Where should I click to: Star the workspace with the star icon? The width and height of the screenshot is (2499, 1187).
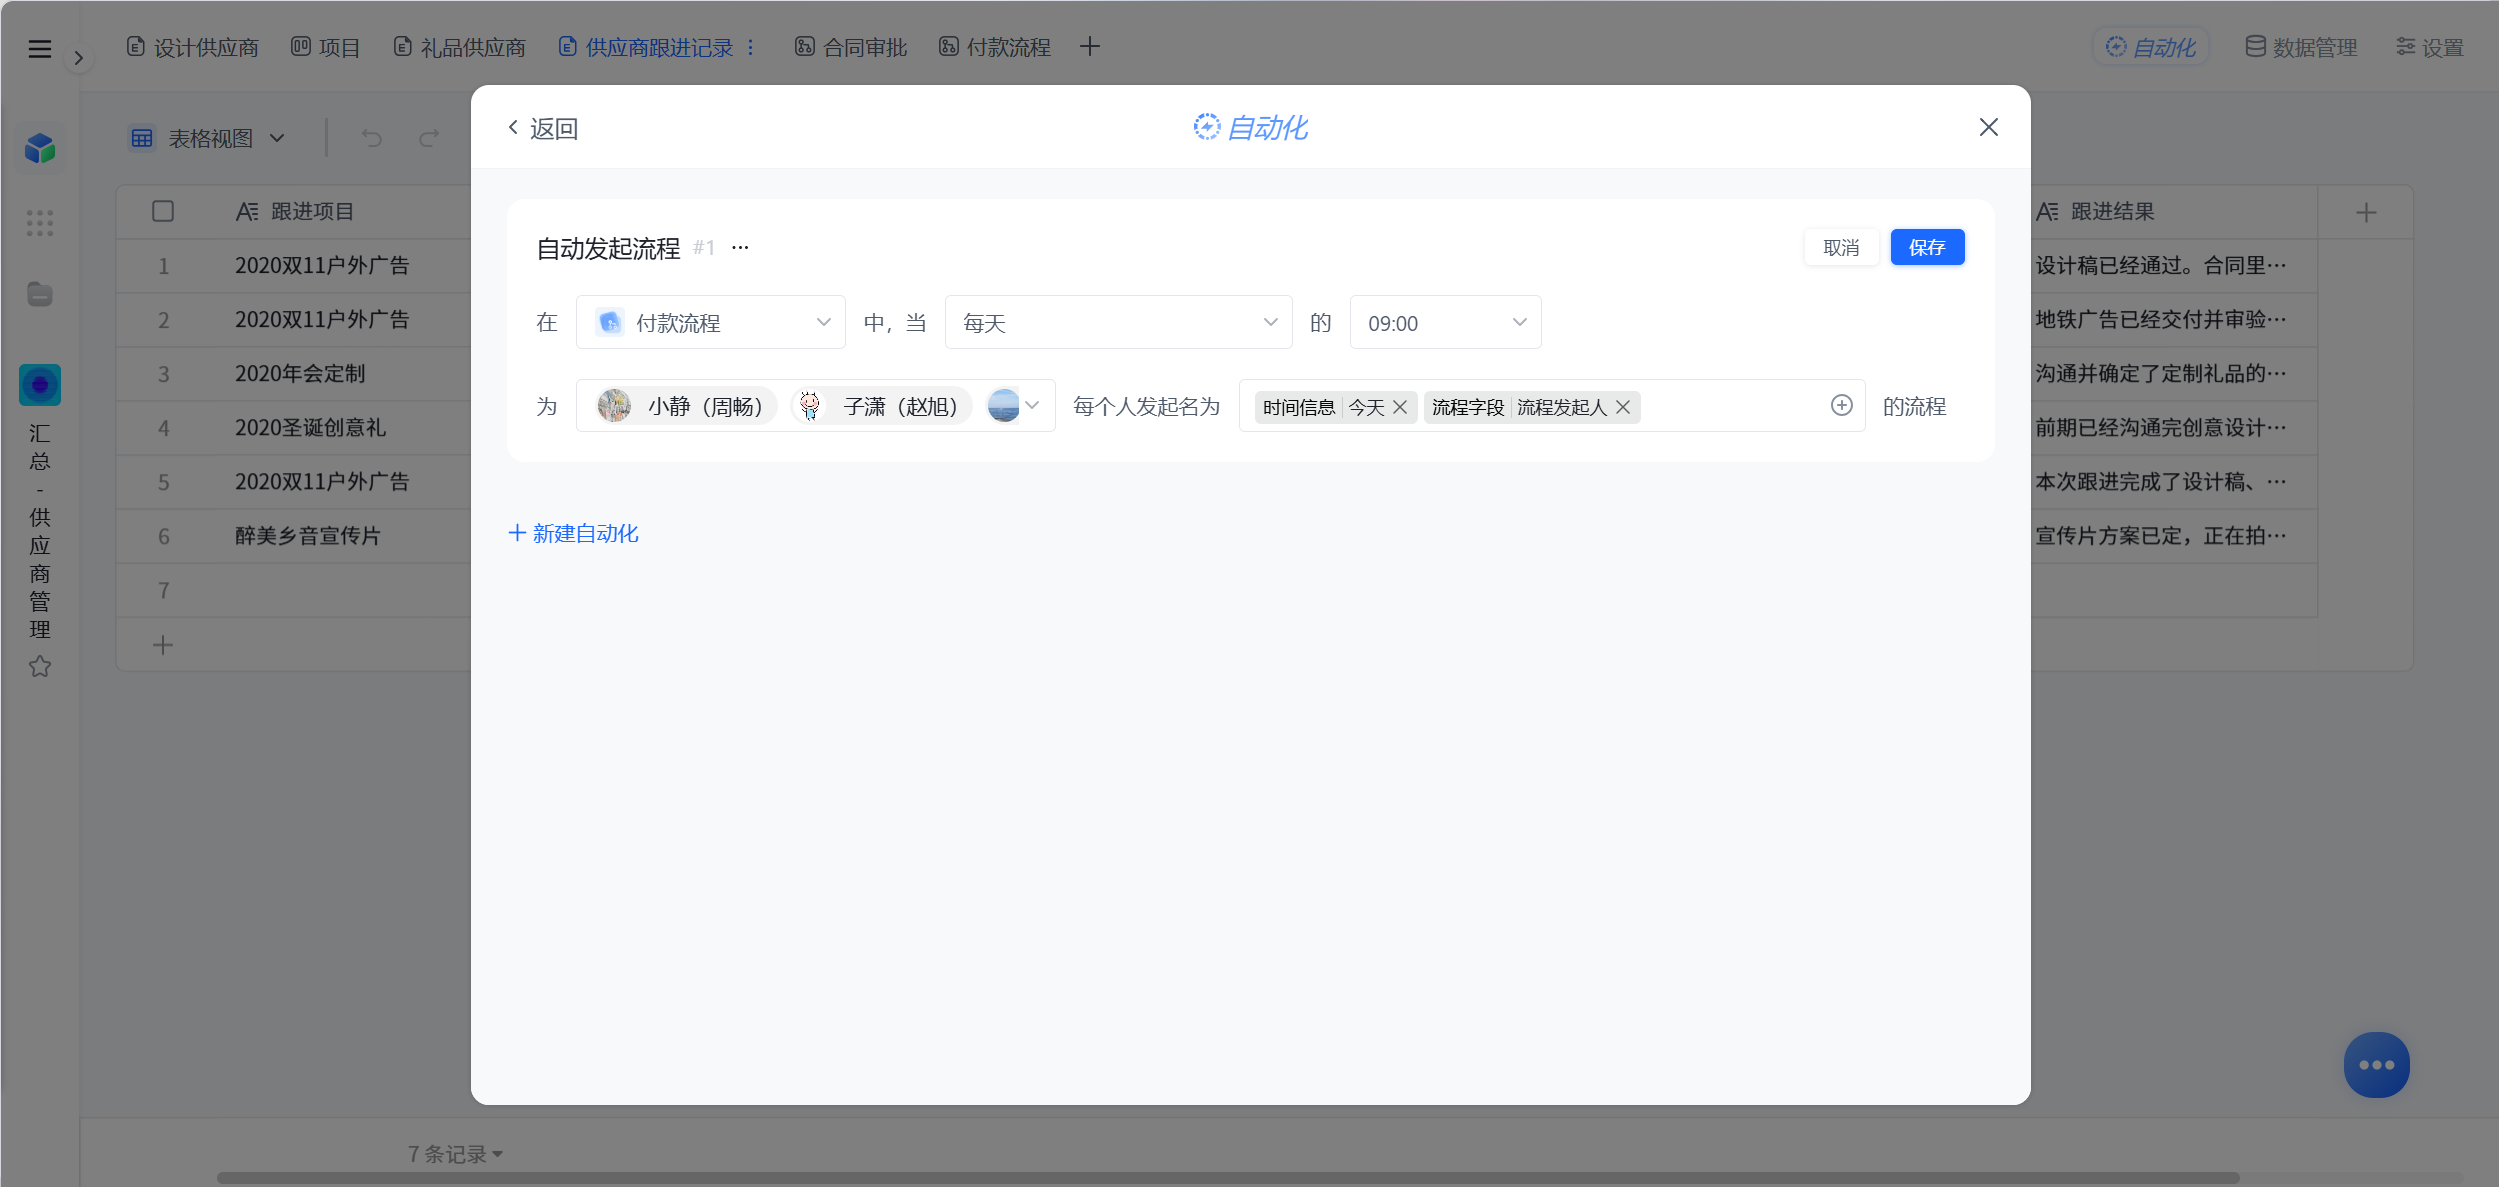40,666
